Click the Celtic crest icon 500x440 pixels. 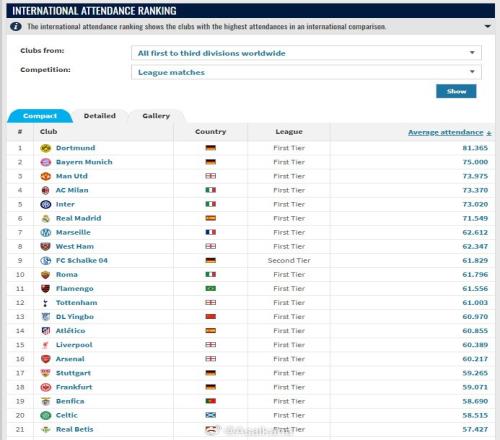point(46,415)
